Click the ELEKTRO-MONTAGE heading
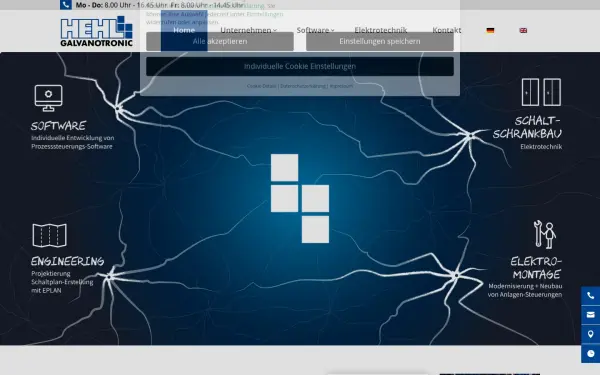600x375 pixels. [x=536, y=268]
